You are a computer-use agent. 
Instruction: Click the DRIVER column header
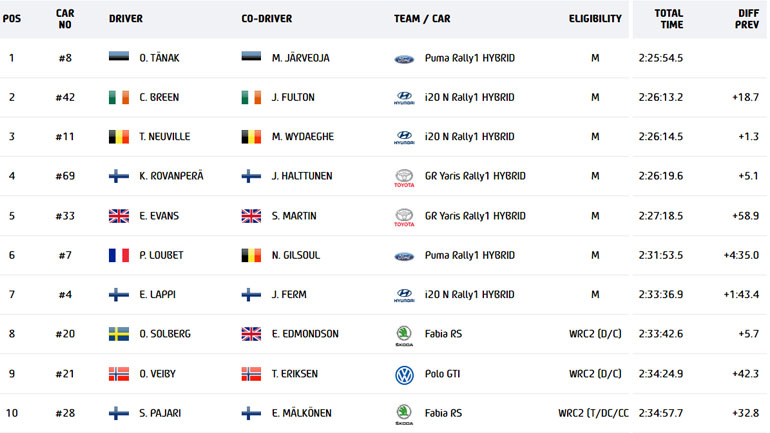126,19
